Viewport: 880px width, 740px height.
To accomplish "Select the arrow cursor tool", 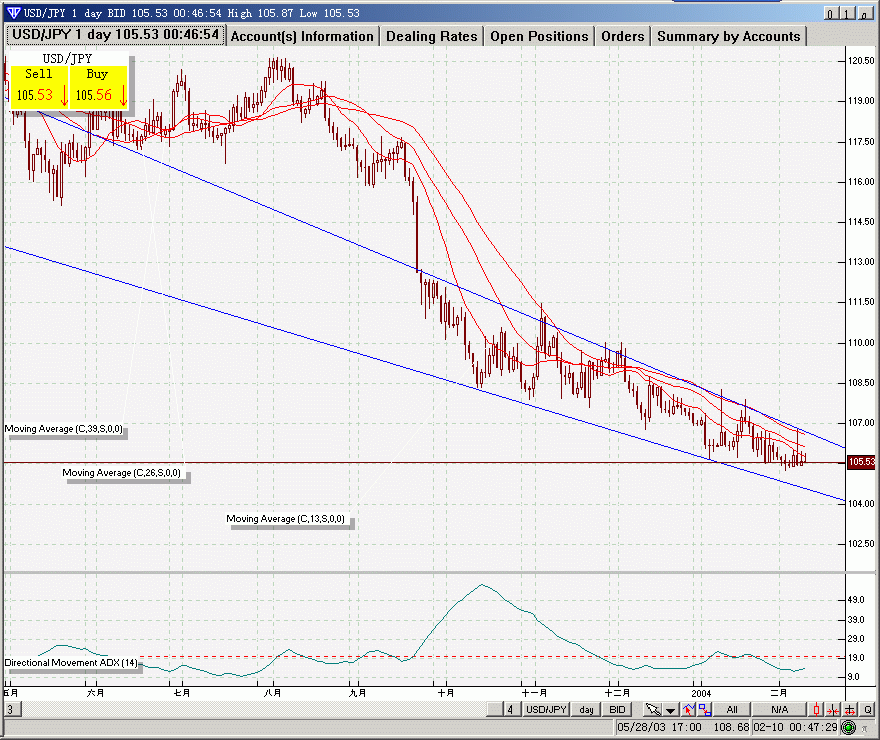I will click(653, 709).
